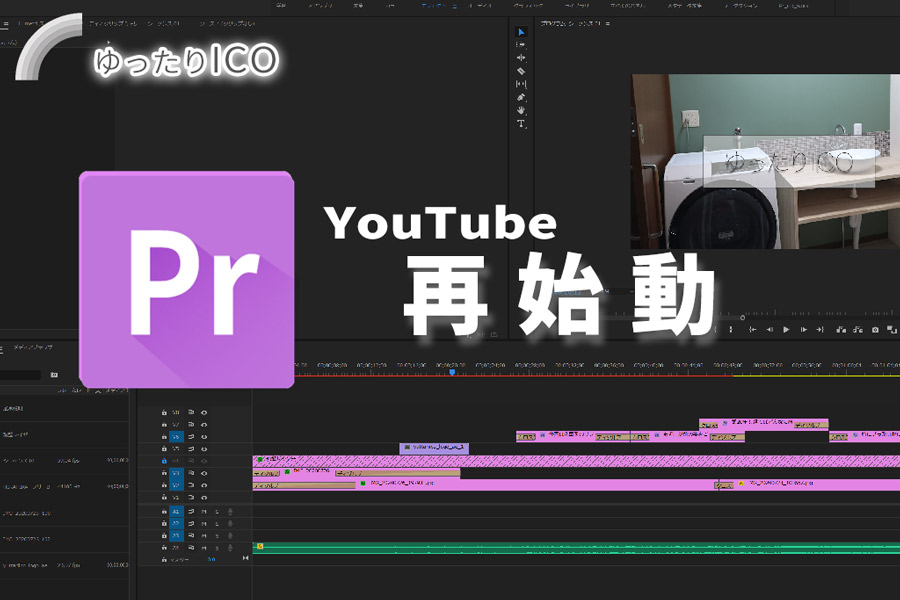This screenshot has width=900, height=600.
Task: Click go-to-end icon on master row
Action: pyautogui.click(x=246, y=558)
